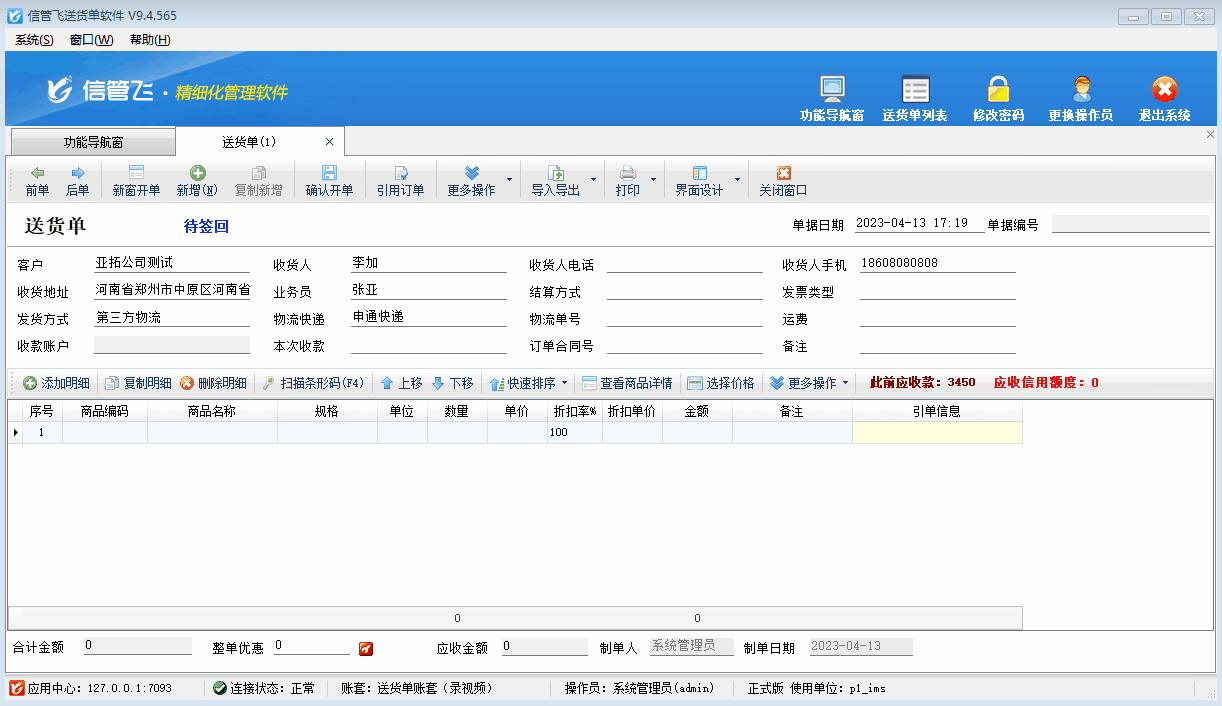Switch to 功能导航窗 tab
The image size is (1222, 706).
pyautogui.click(x=93, y=142)
